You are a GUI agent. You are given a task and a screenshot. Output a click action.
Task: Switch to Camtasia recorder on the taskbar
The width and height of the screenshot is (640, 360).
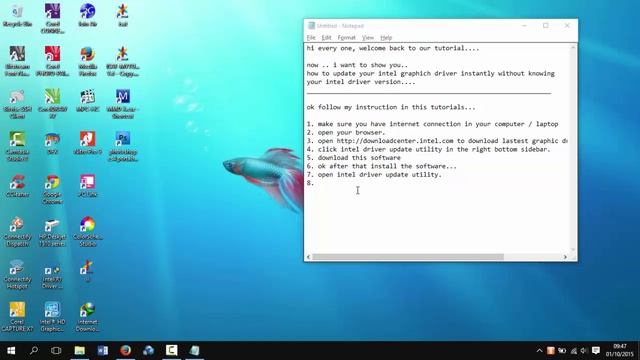point(171,351)
